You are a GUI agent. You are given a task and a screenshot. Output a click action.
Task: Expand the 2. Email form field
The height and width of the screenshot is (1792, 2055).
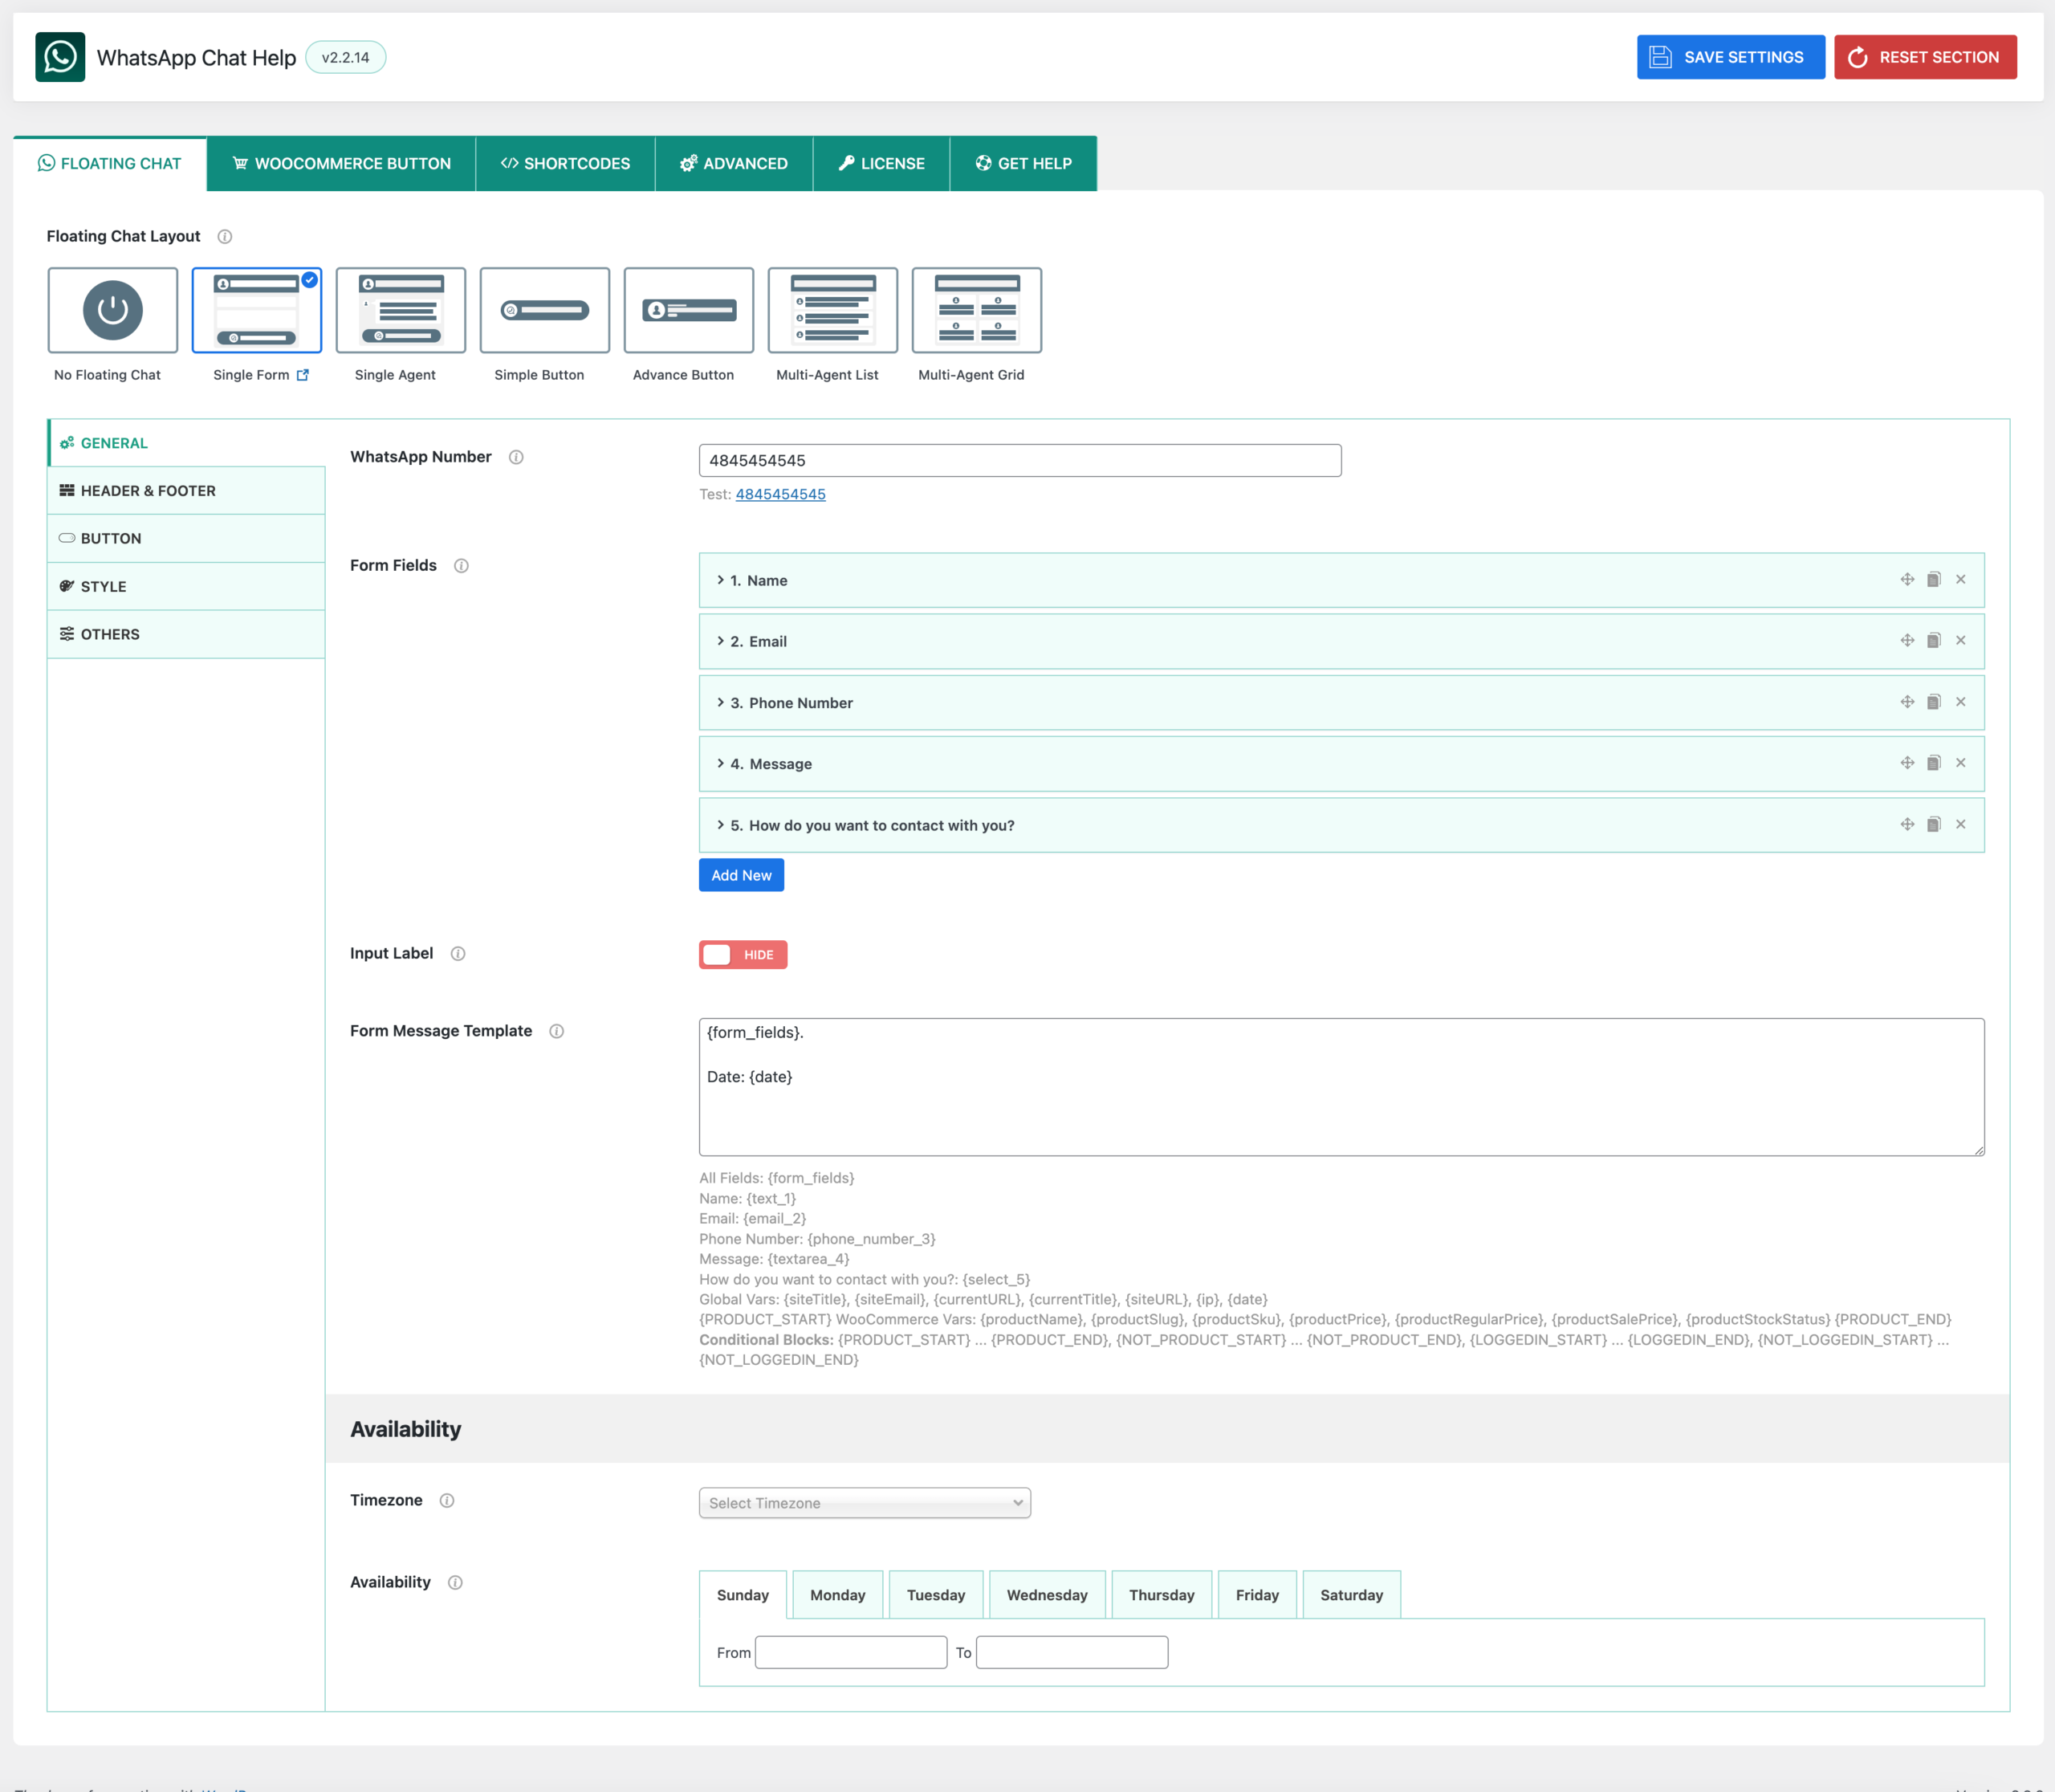(x=1342, y=641)
